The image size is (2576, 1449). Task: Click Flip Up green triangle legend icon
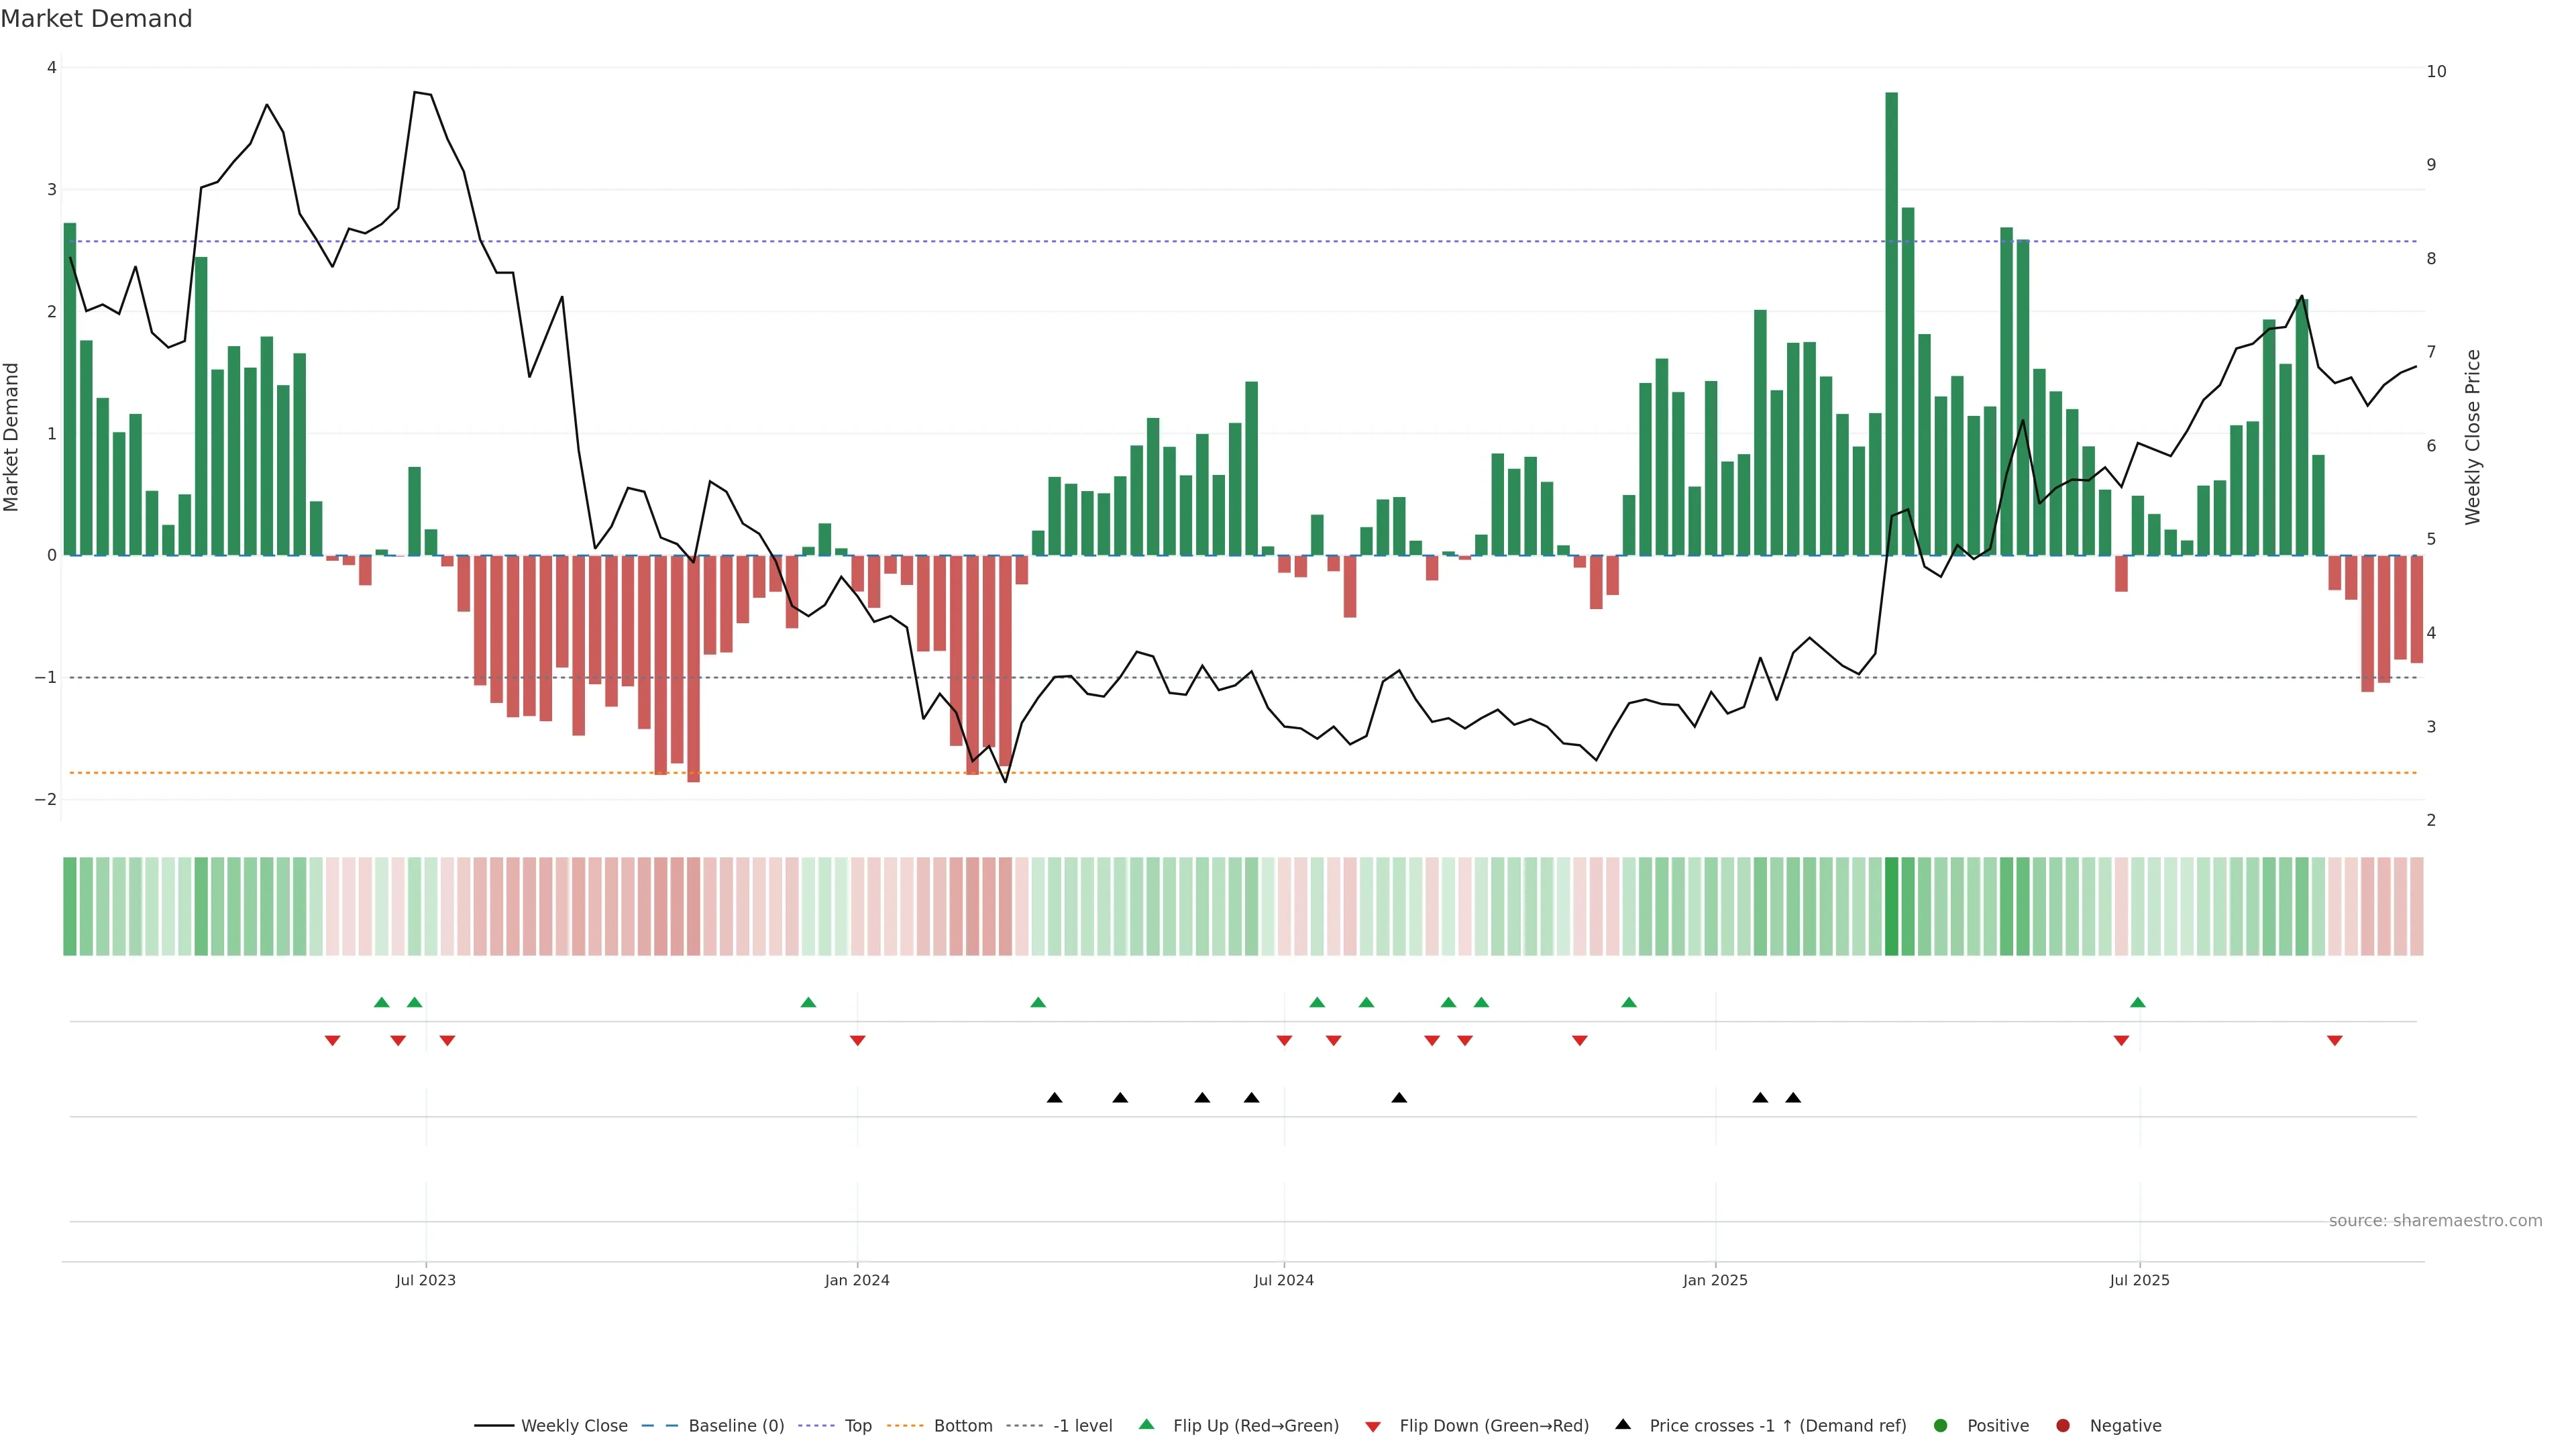click(1147, 1424)
